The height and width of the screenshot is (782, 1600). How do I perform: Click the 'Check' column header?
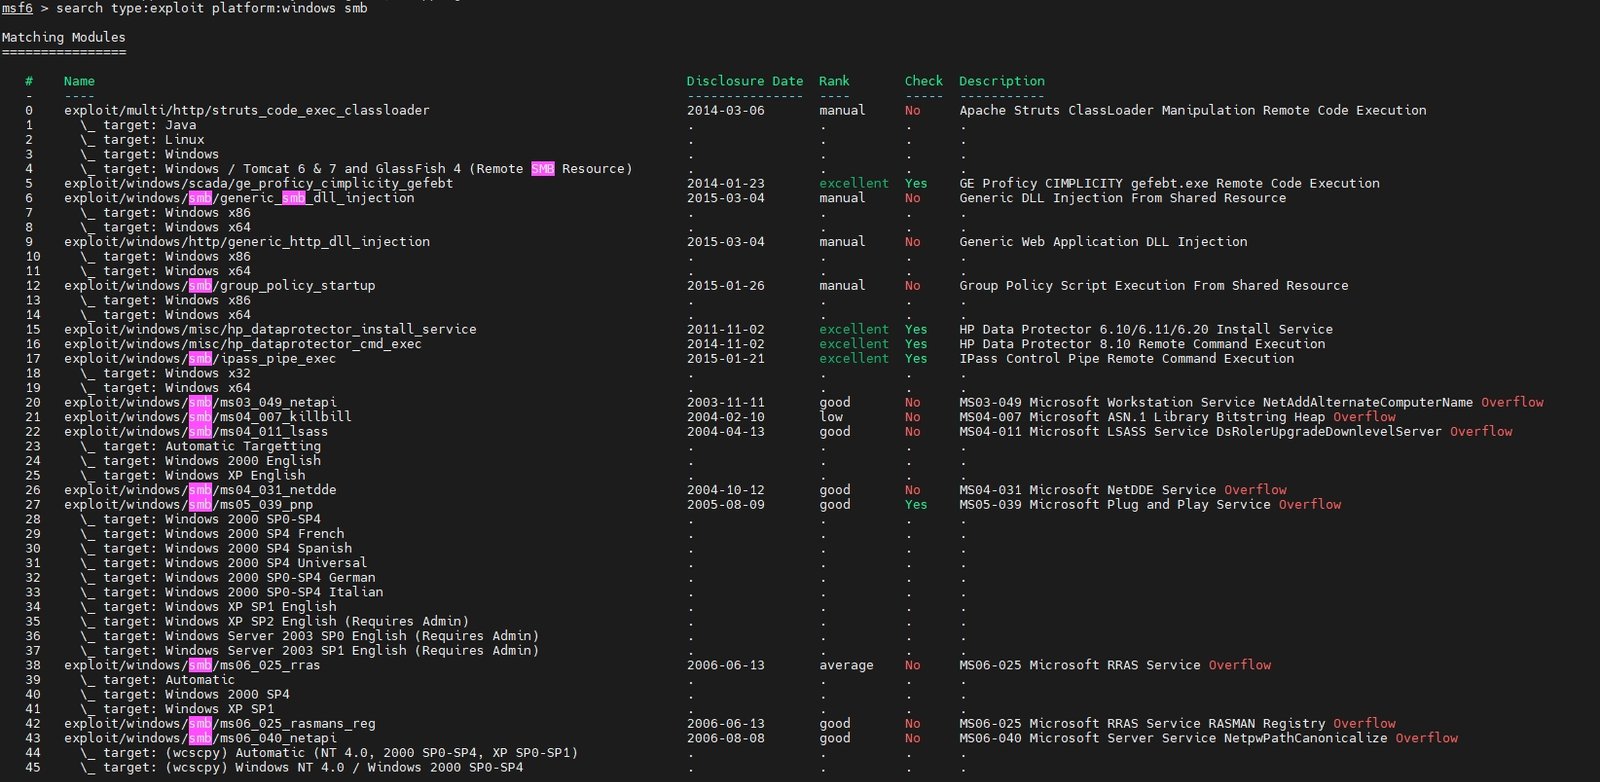click(x=924, y=81)
